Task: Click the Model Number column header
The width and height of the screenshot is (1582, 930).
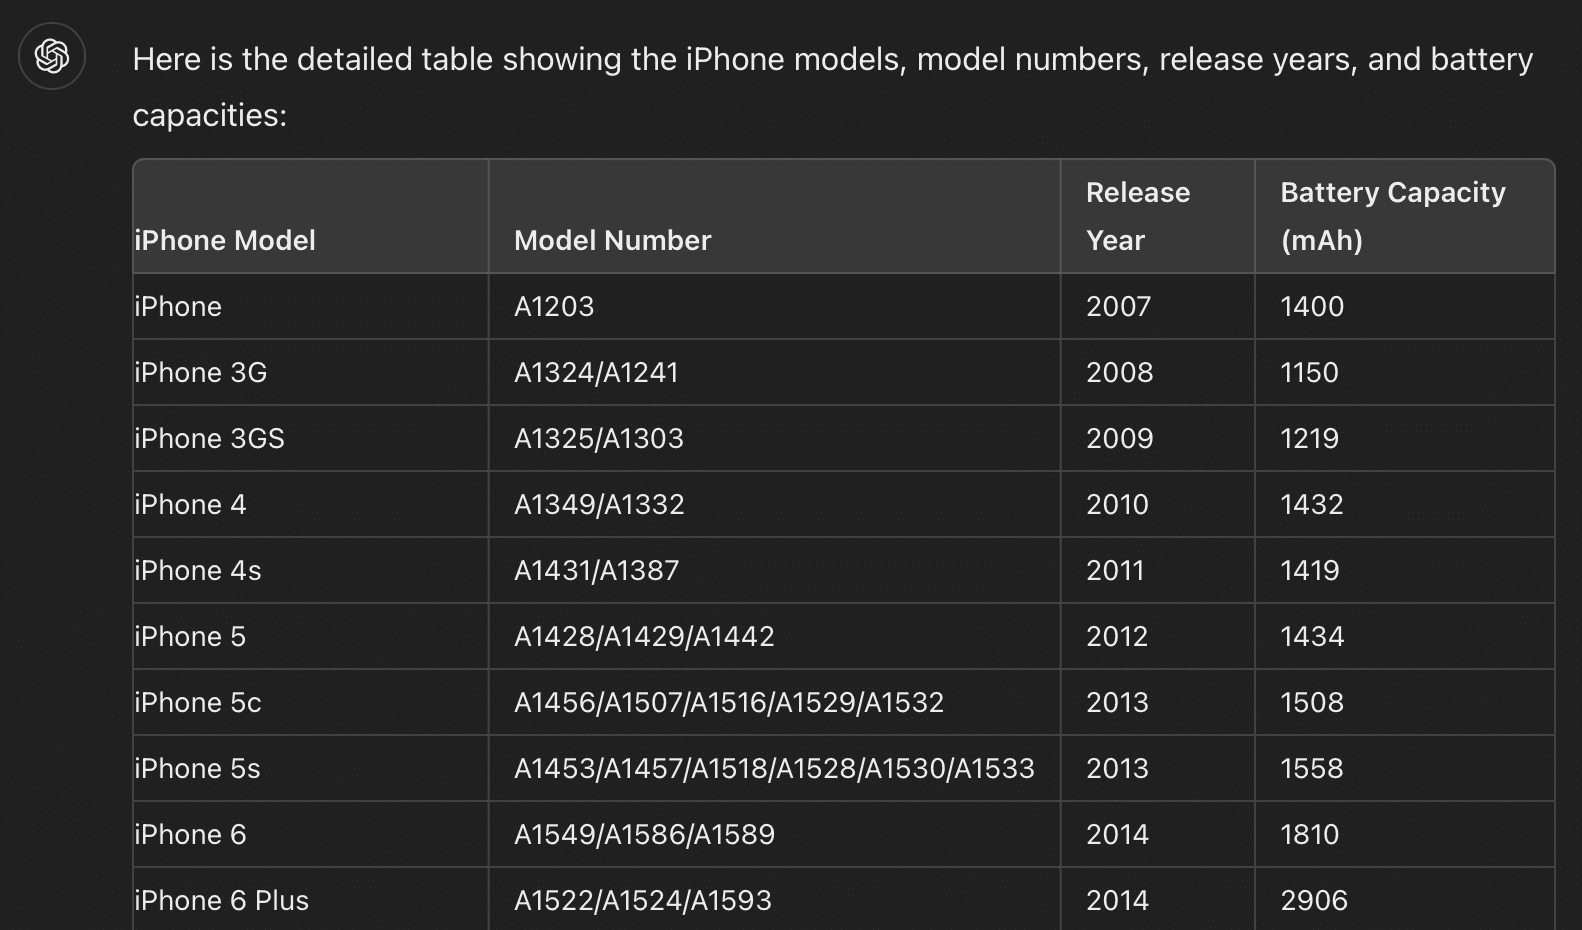Action: coord(612,240)
